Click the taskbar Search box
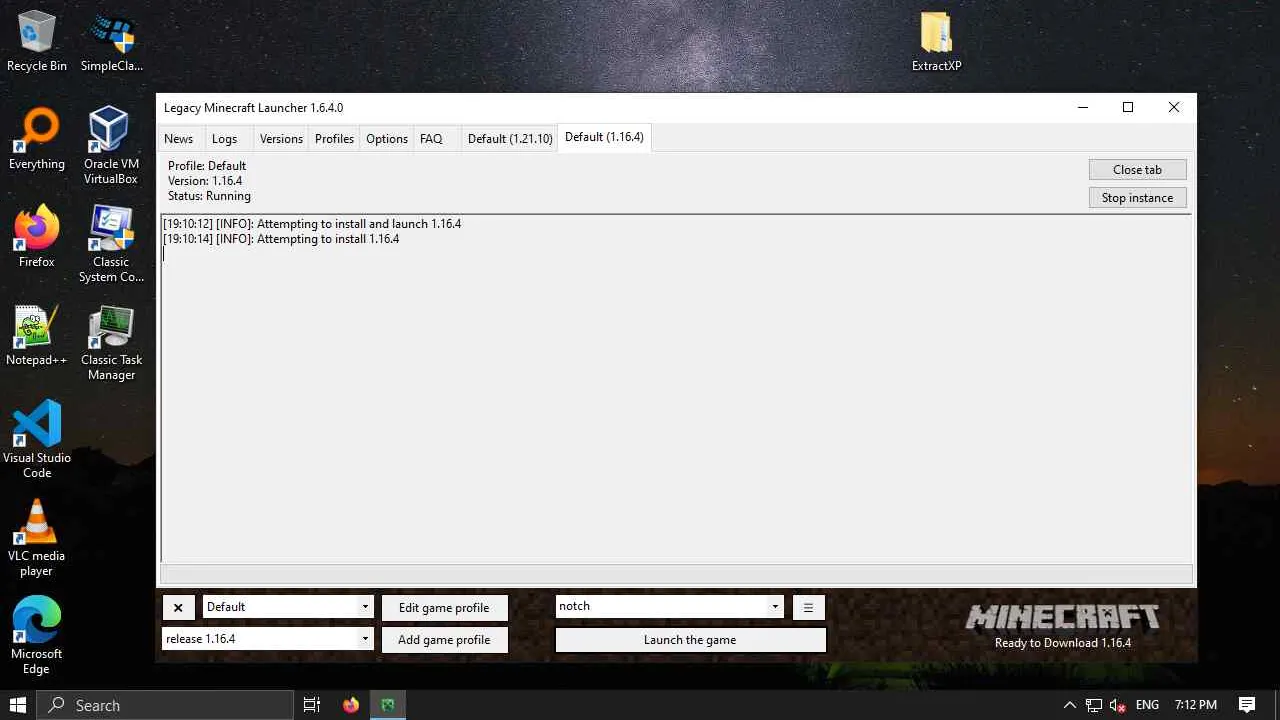 point(164,705)
